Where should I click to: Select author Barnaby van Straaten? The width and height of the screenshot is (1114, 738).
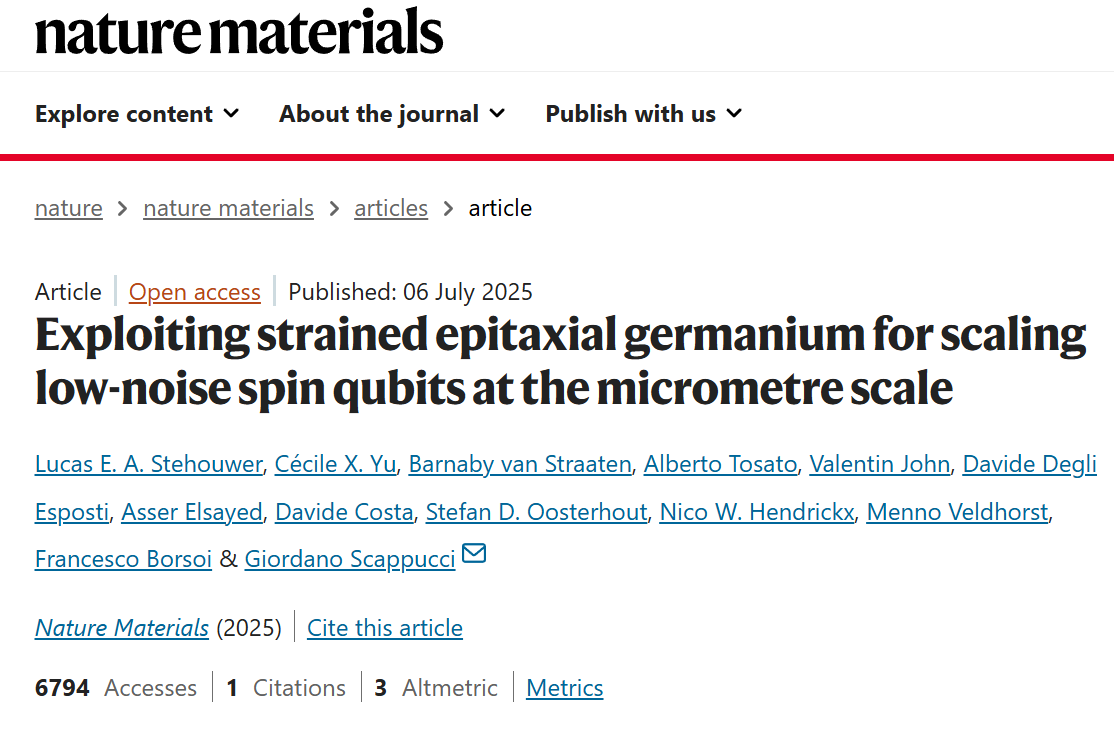pos(520,464)
